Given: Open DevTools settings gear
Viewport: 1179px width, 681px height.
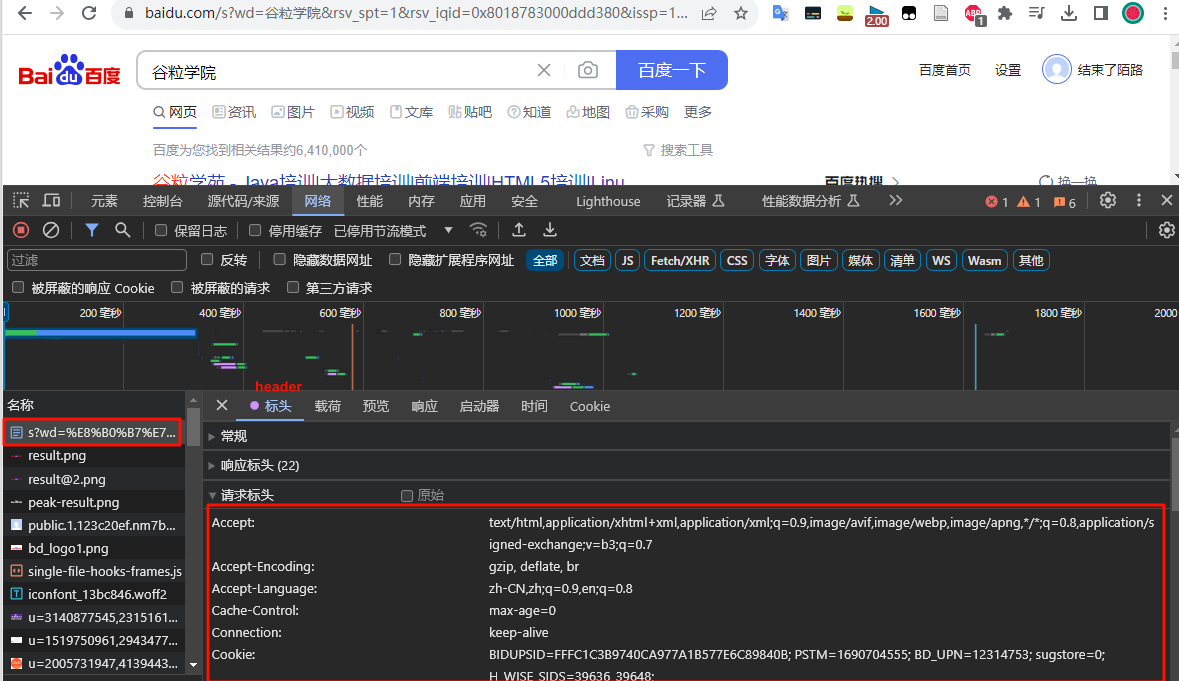Looking at the screenshot, I should click(x=1108, y=201).
